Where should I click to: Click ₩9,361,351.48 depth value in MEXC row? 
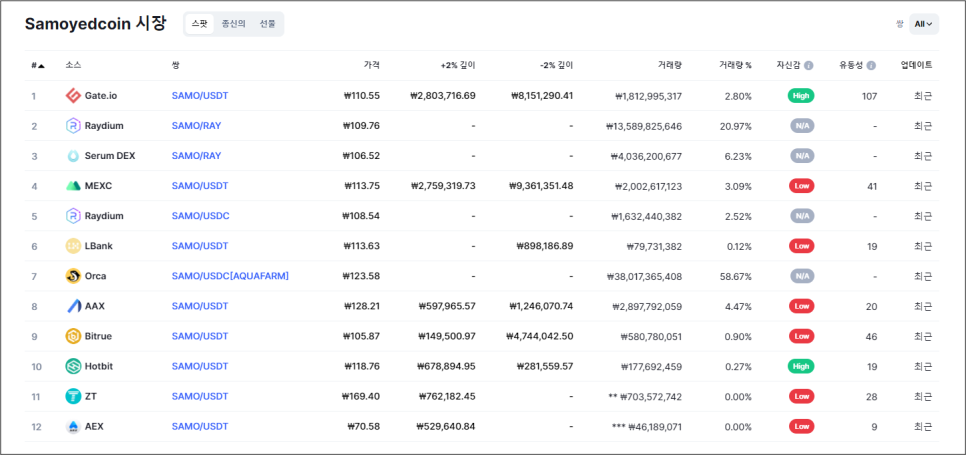(541, 186)
